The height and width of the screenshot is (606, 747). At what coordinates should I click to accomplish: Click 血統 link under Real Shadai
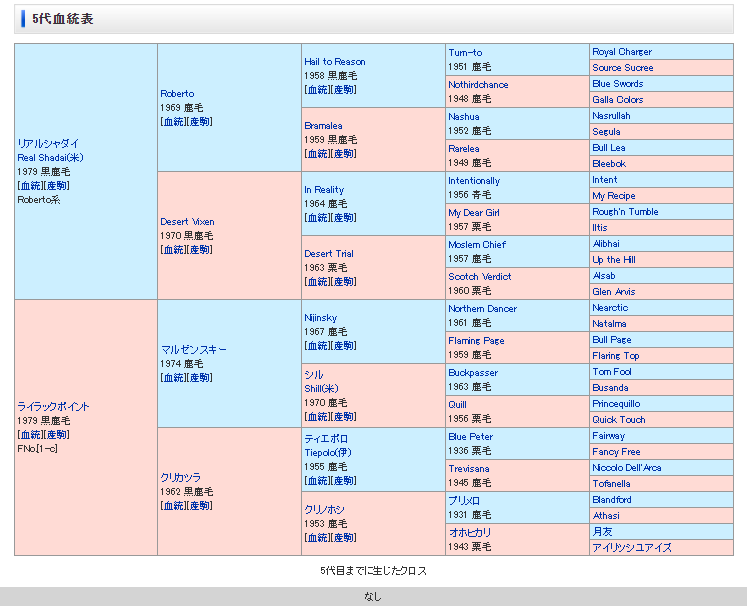(x=30, y=186)
